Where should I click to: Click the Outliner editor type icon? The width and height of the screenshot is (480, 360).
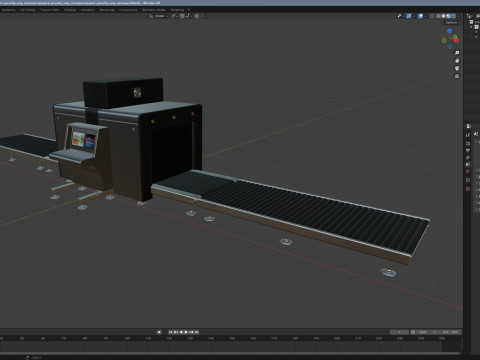pos(470,16)
